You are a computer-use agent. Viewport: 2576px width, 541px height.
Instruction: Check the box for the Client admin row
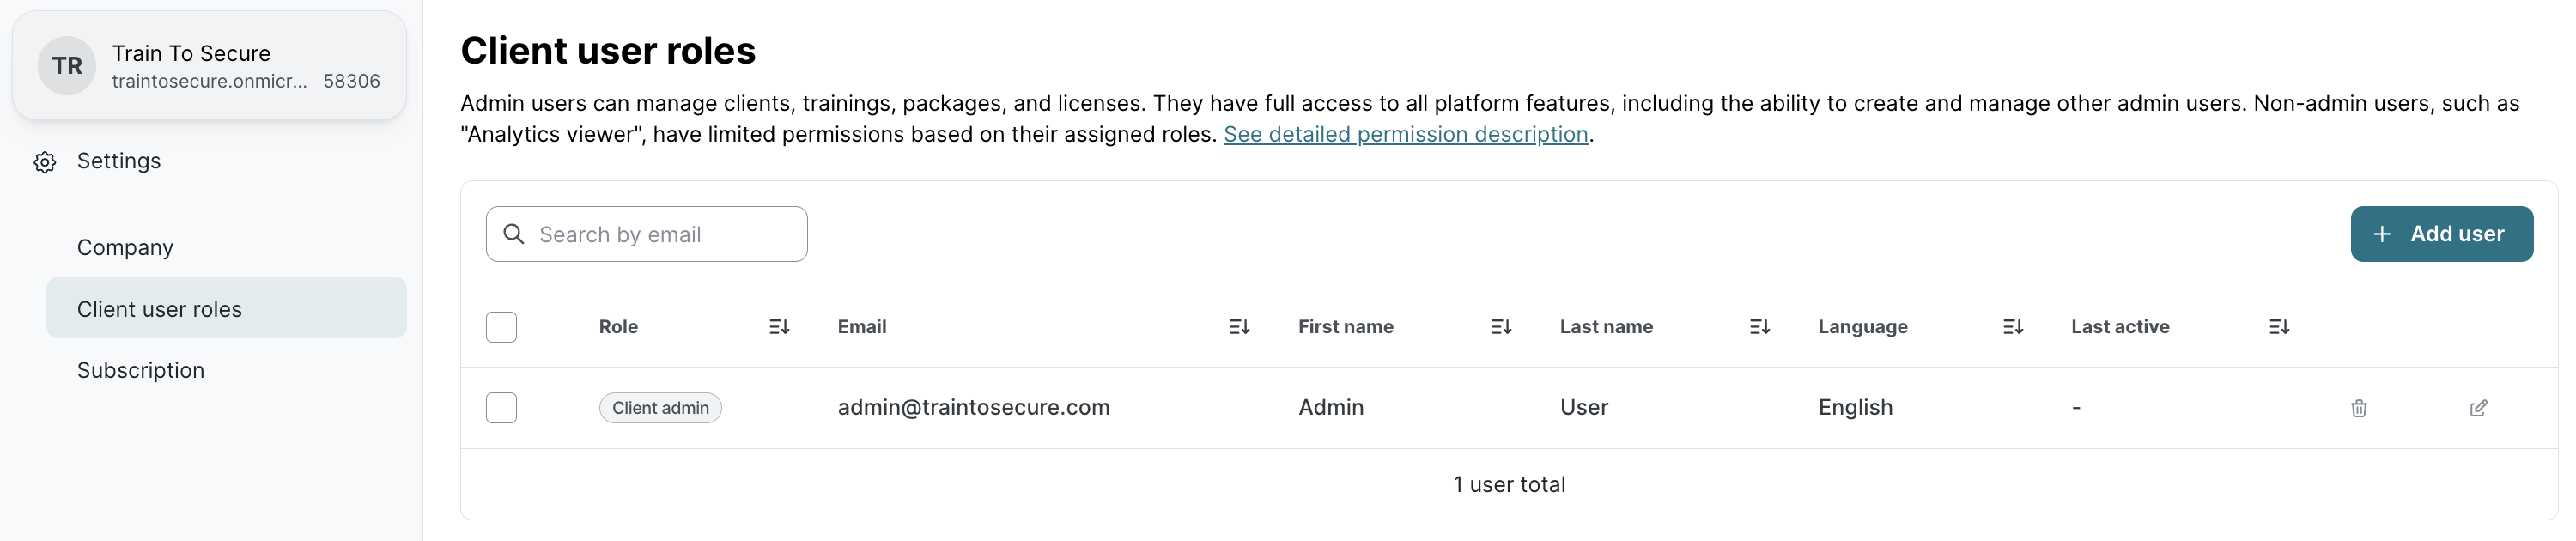(x=501, y=408)
